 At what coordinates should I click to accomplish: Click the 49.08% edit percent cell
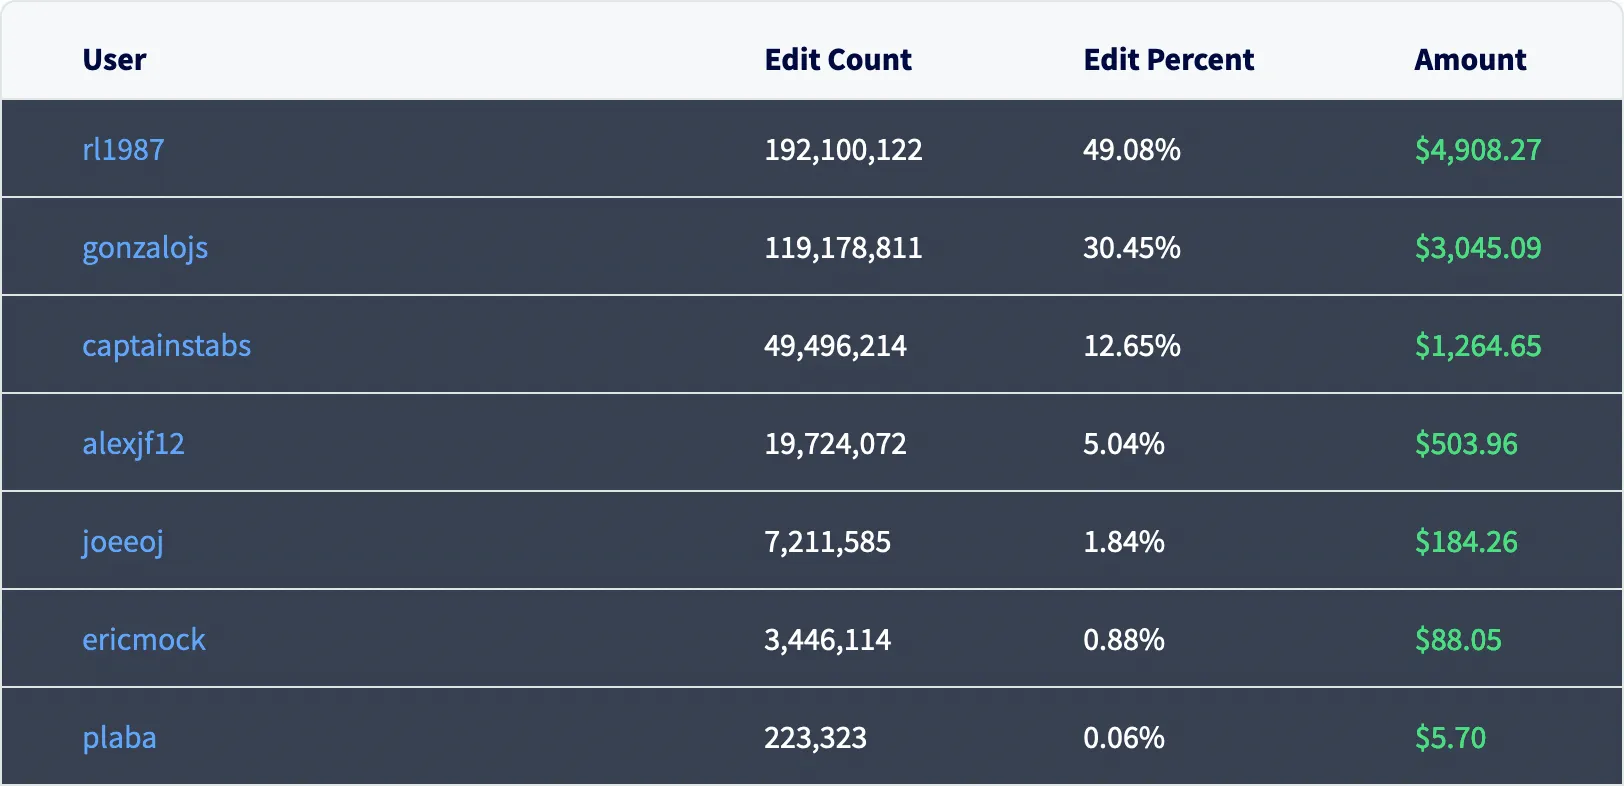[1131, 150]
